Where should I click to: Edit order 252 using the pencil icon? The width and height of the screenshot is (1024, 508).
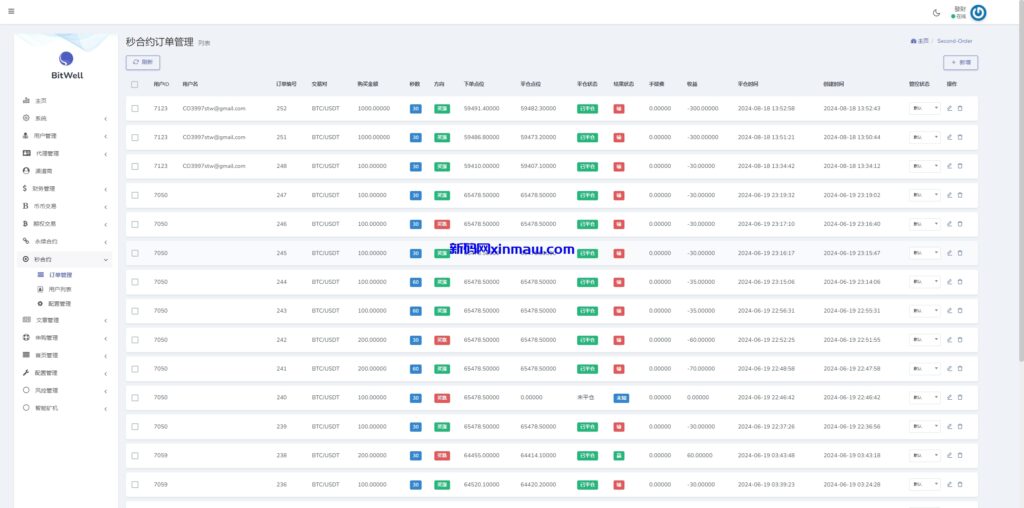tap(950, 108)
